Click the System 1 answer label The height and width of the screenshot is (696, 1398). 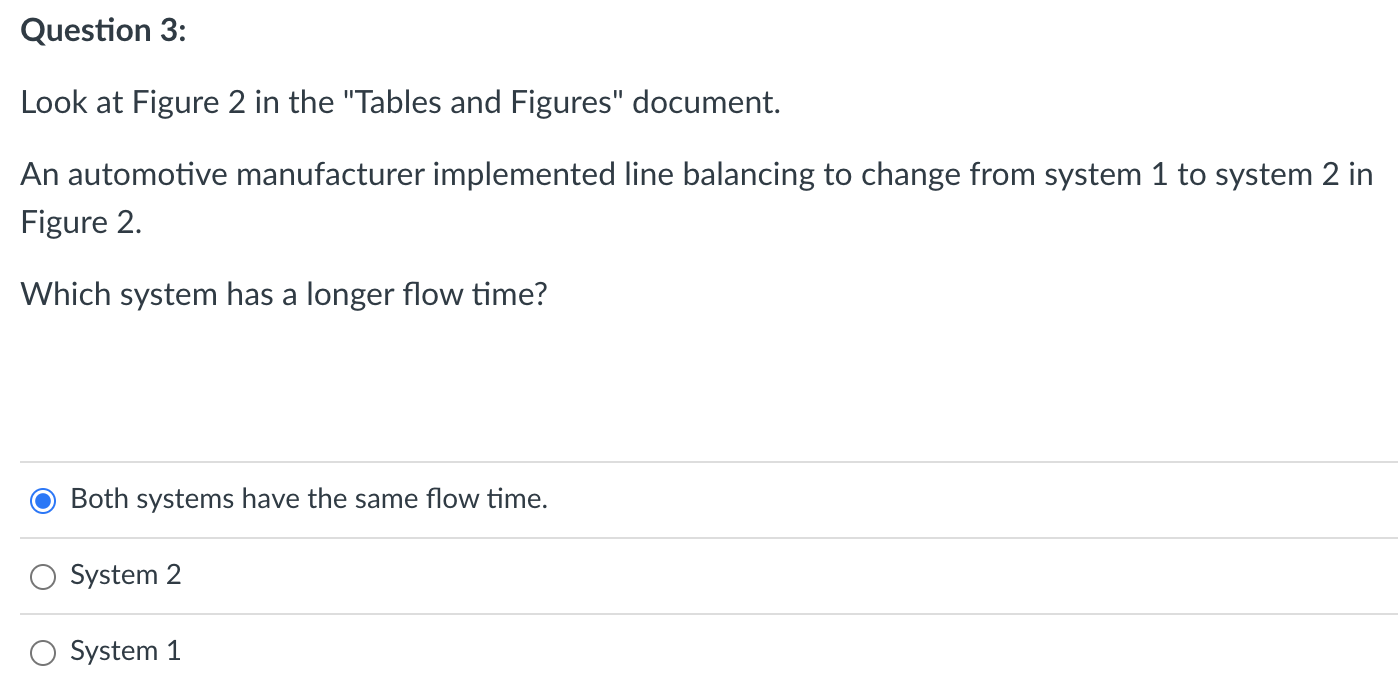point(125,651)
